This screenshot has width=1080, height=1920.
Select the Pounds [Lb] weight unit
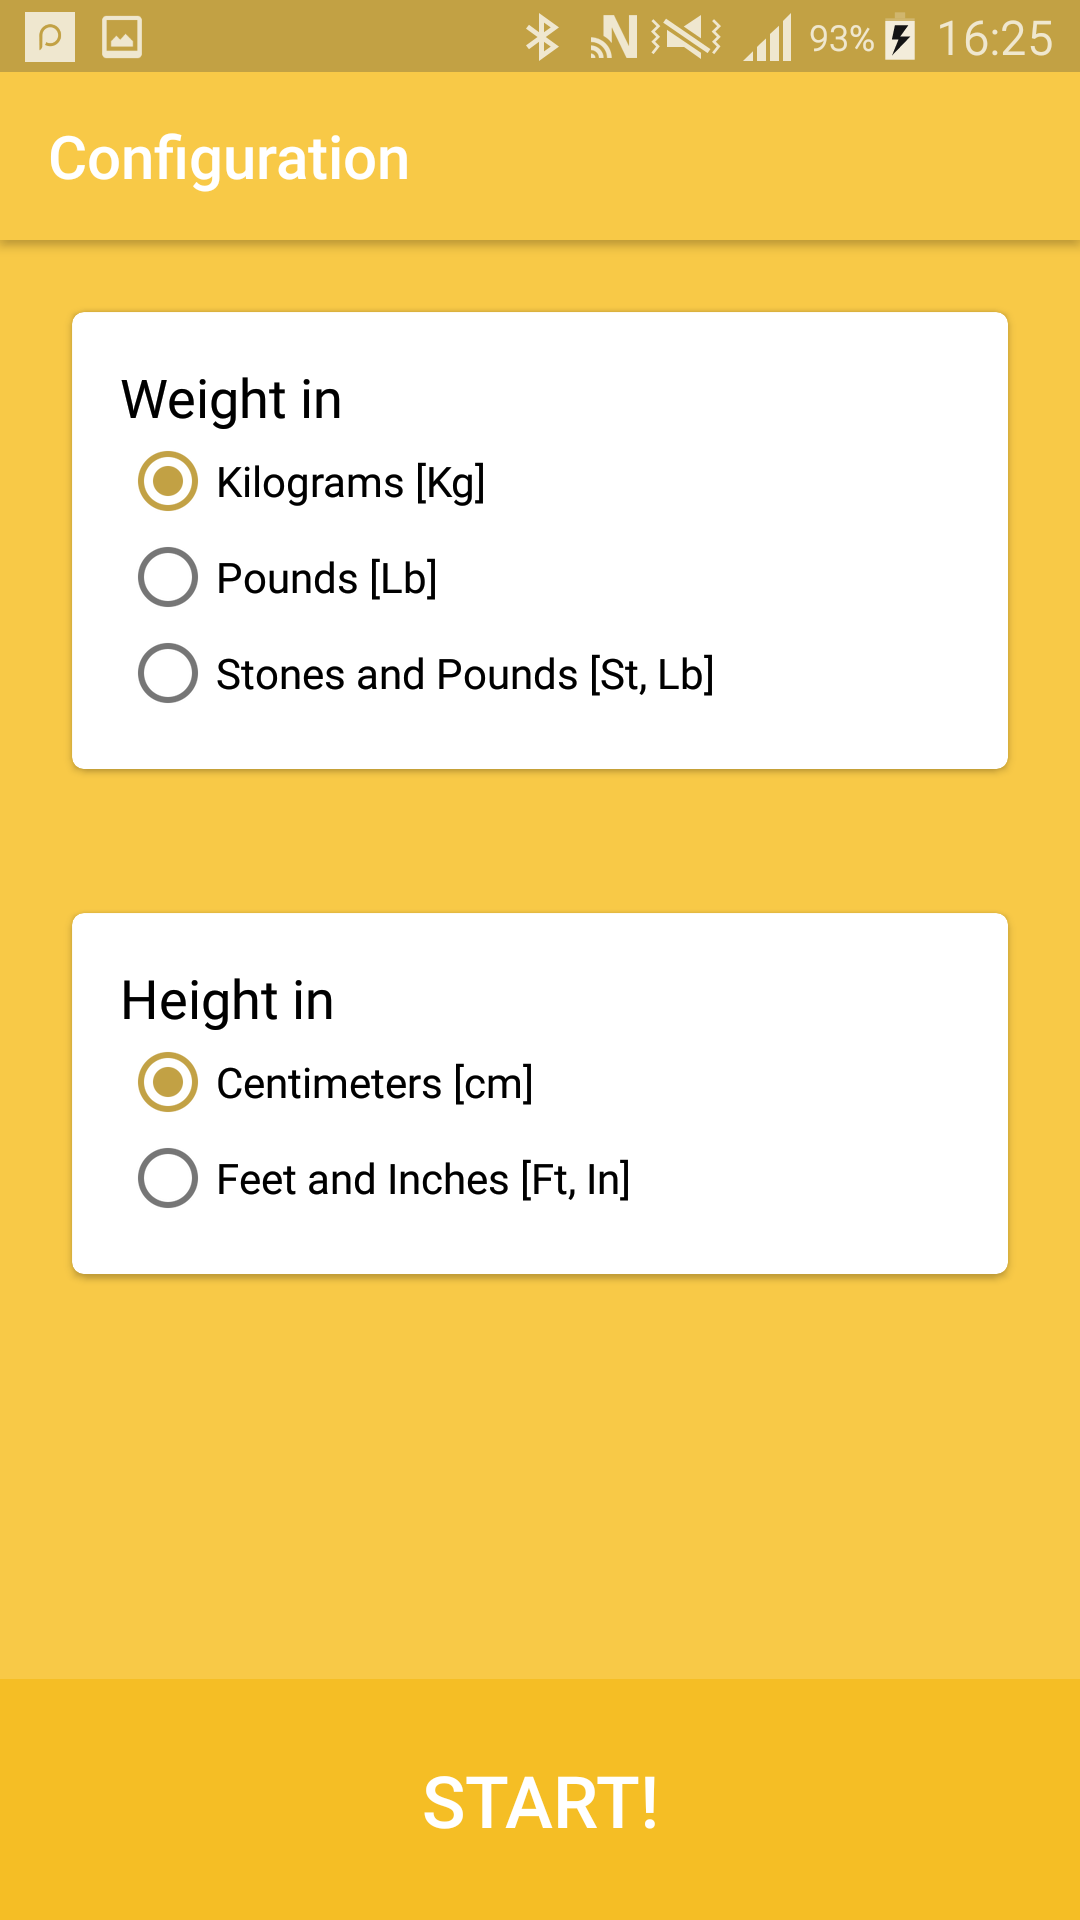(x=167, y=577)
